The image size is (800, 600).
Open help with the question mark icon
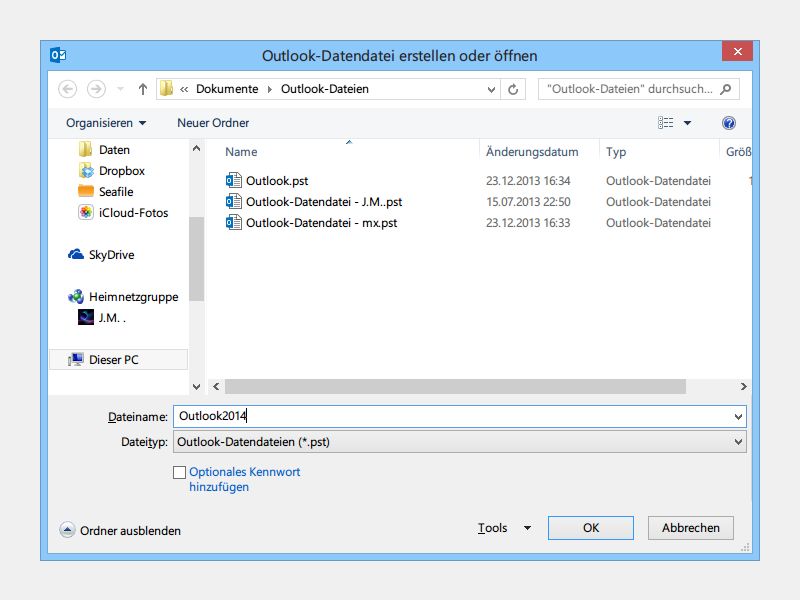729,123
